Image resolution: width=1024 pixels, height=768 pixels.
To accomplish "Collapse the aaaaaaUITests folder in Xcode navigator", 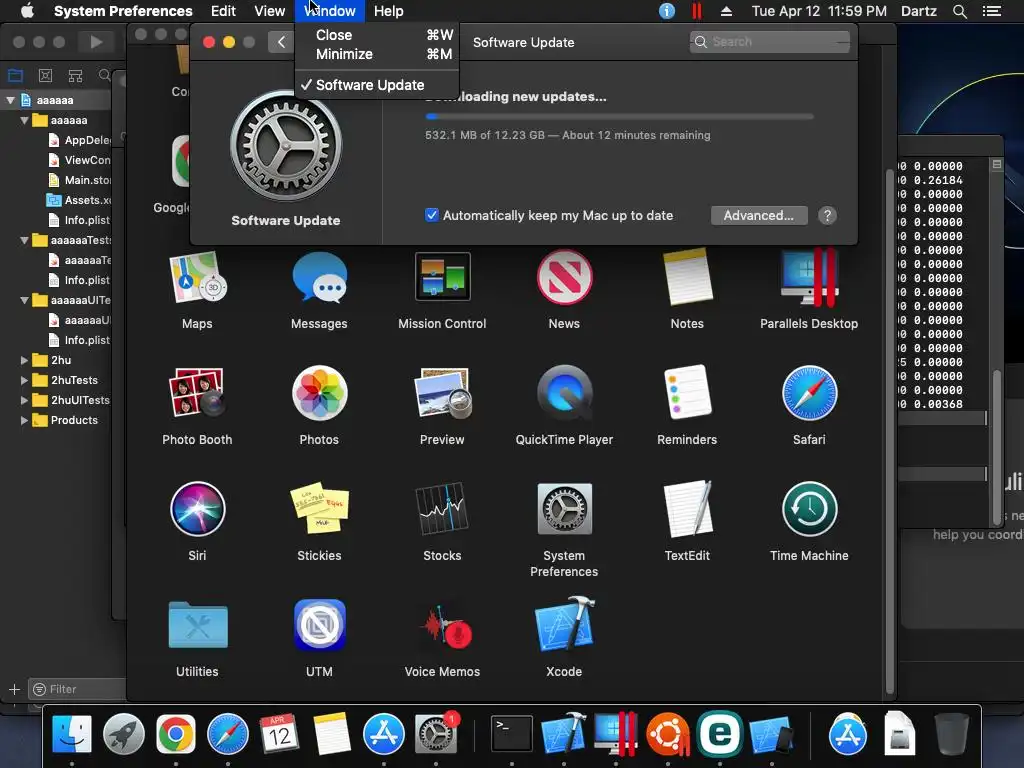I will 24,300.
